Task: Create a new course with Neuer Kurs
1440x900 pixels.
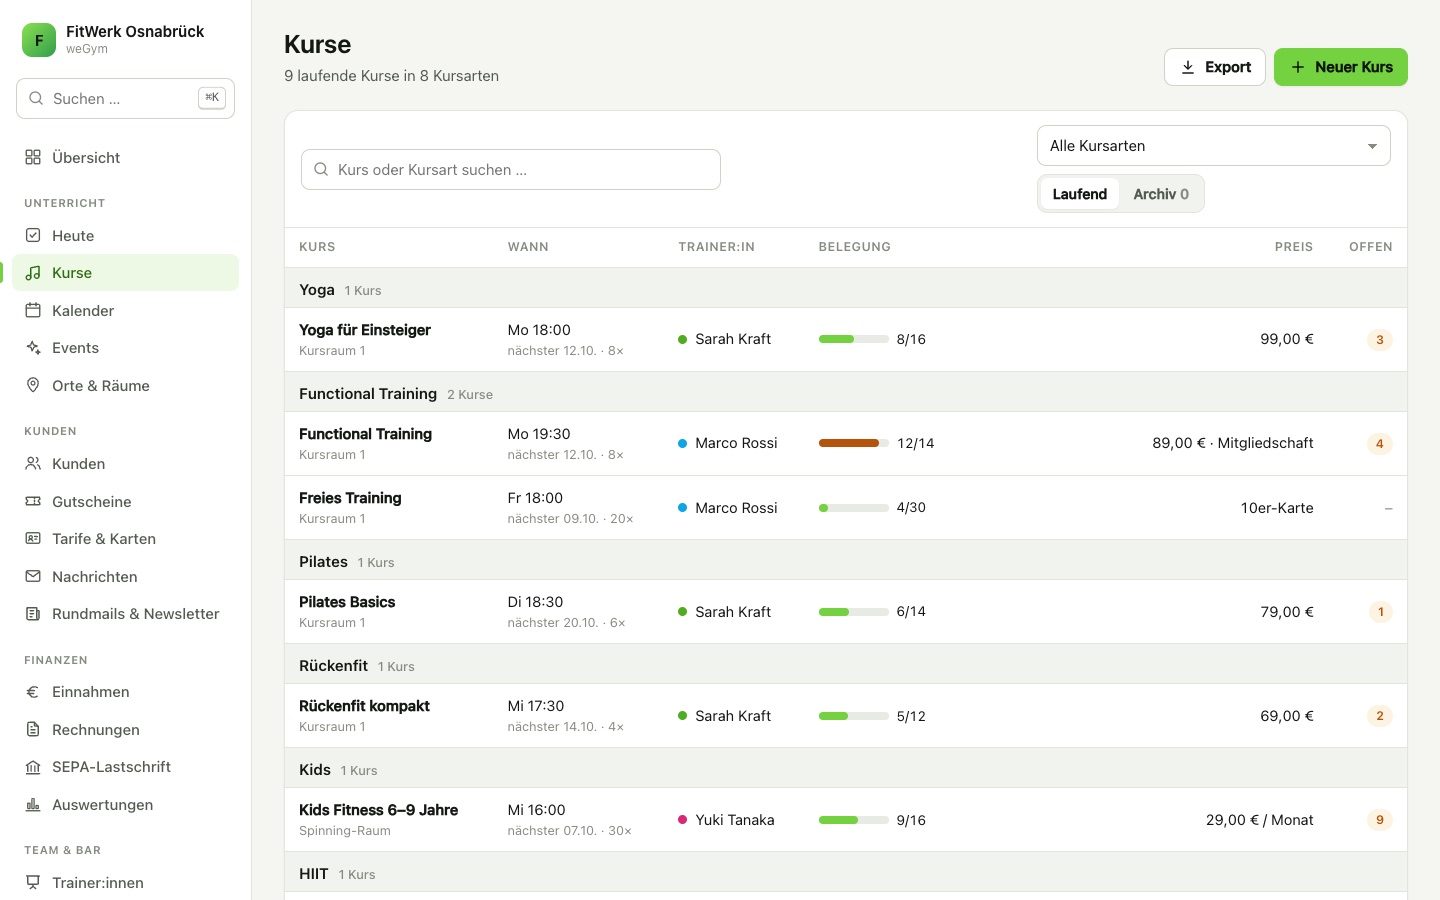Action: point(1341,67)
